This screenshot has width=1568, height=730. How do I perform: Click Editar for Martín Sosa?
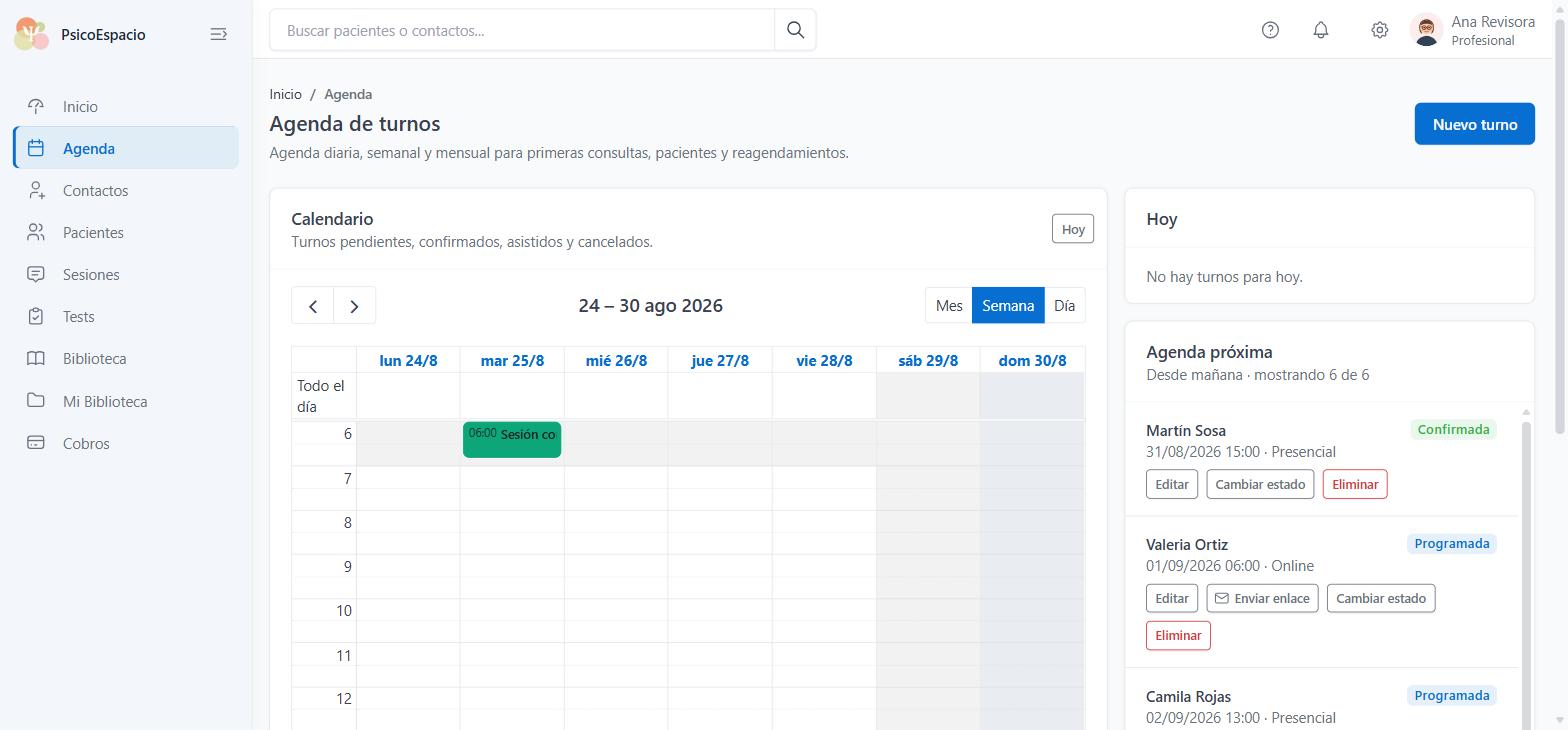point(1172,484)
